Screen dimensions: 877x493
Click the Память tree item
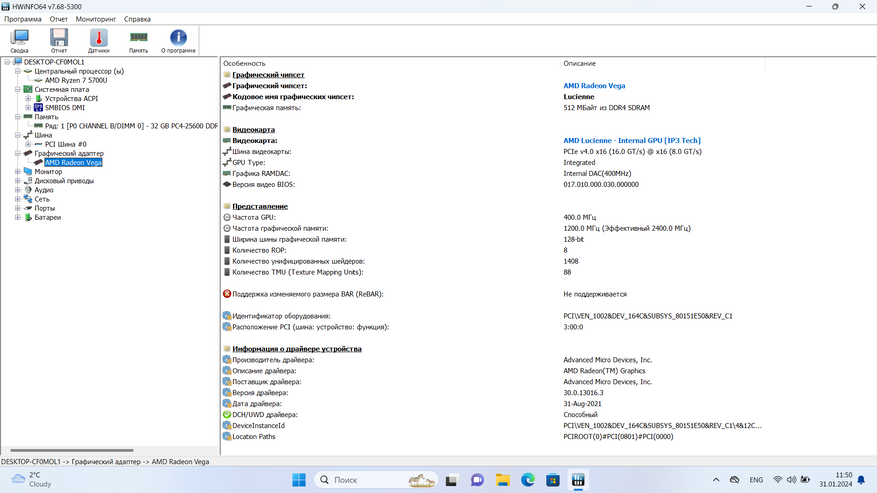(46, 117)
